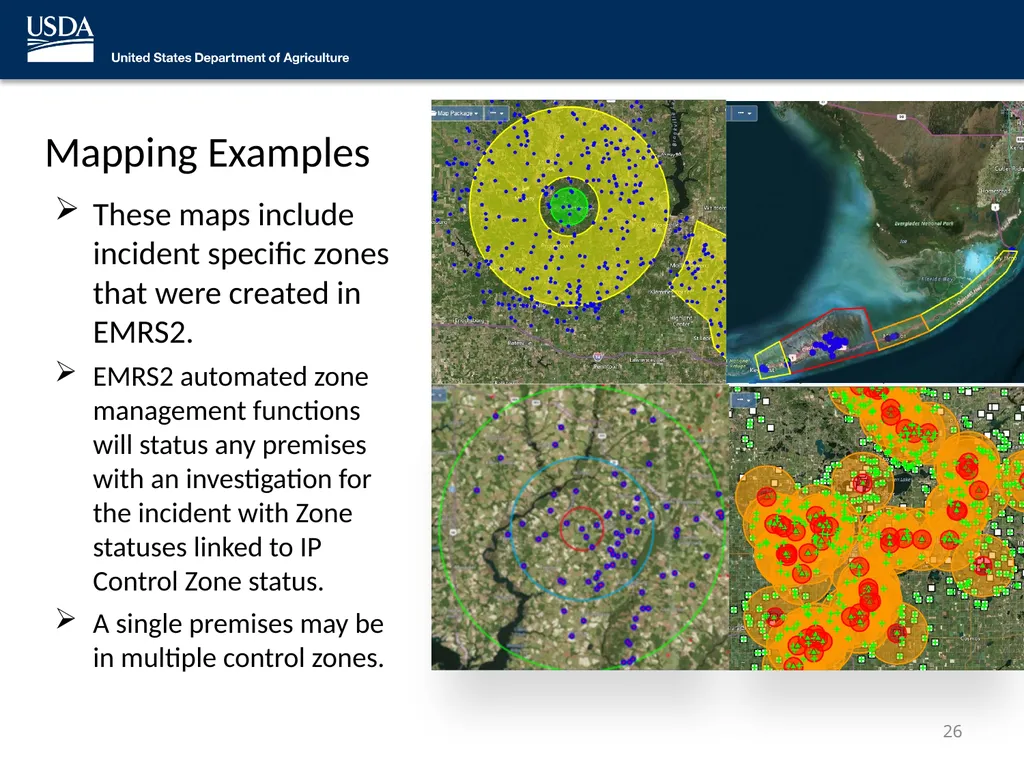Click the red inner circle on the bottom-left map
Image resolution: width=1024 pixels, height=768 pixels.
pyautogui.click(x=582, y=528)
